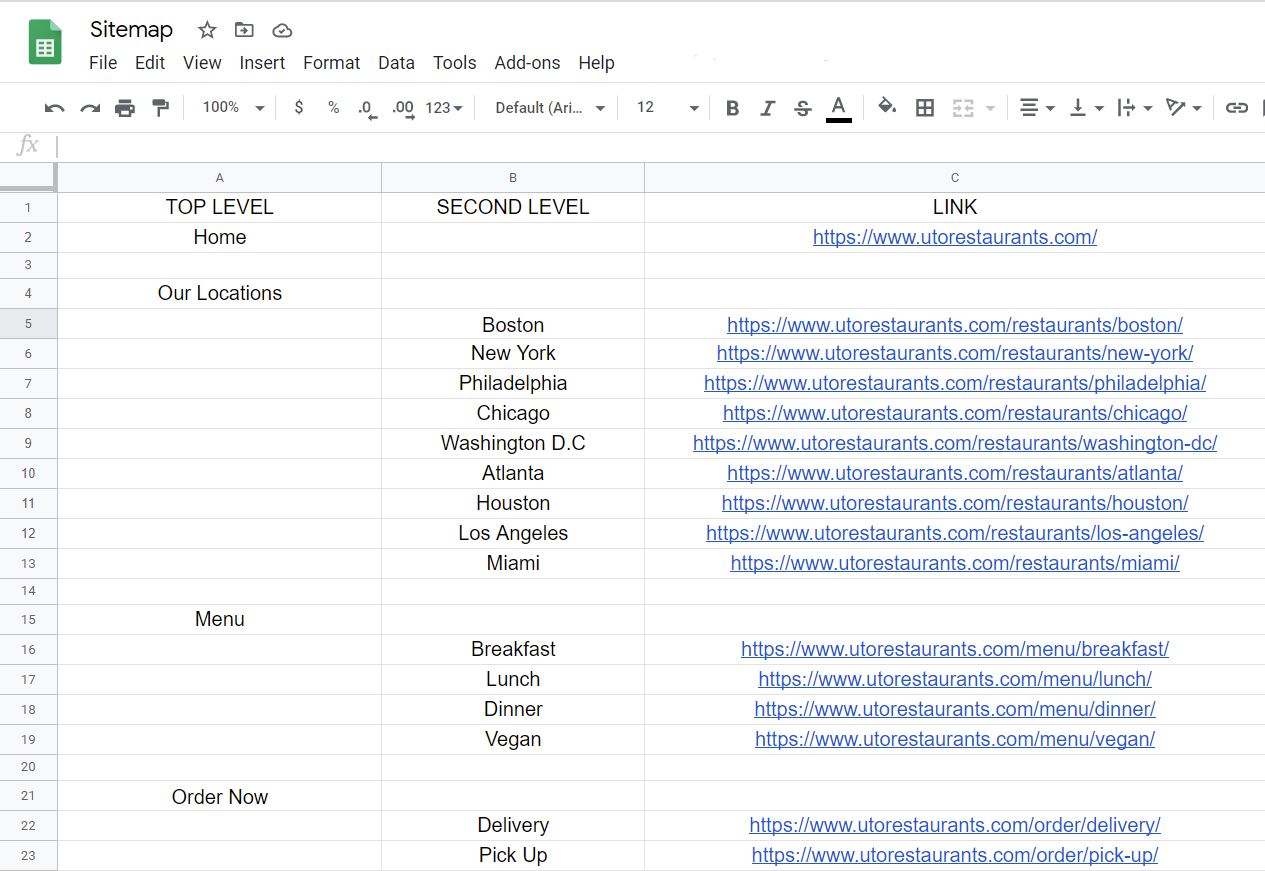Open the font size 12 dropdown
This screenshot has width=1265, height=871.
tap(667, 108)
